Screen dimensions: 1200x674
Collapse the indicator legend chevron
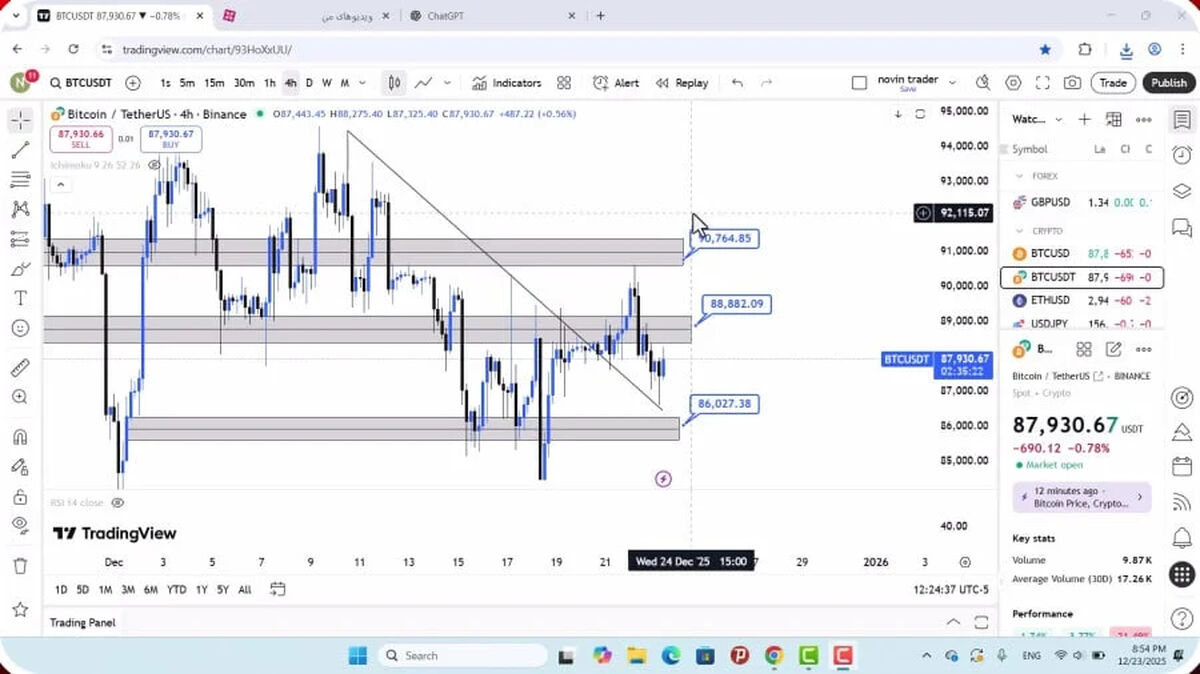59,185
